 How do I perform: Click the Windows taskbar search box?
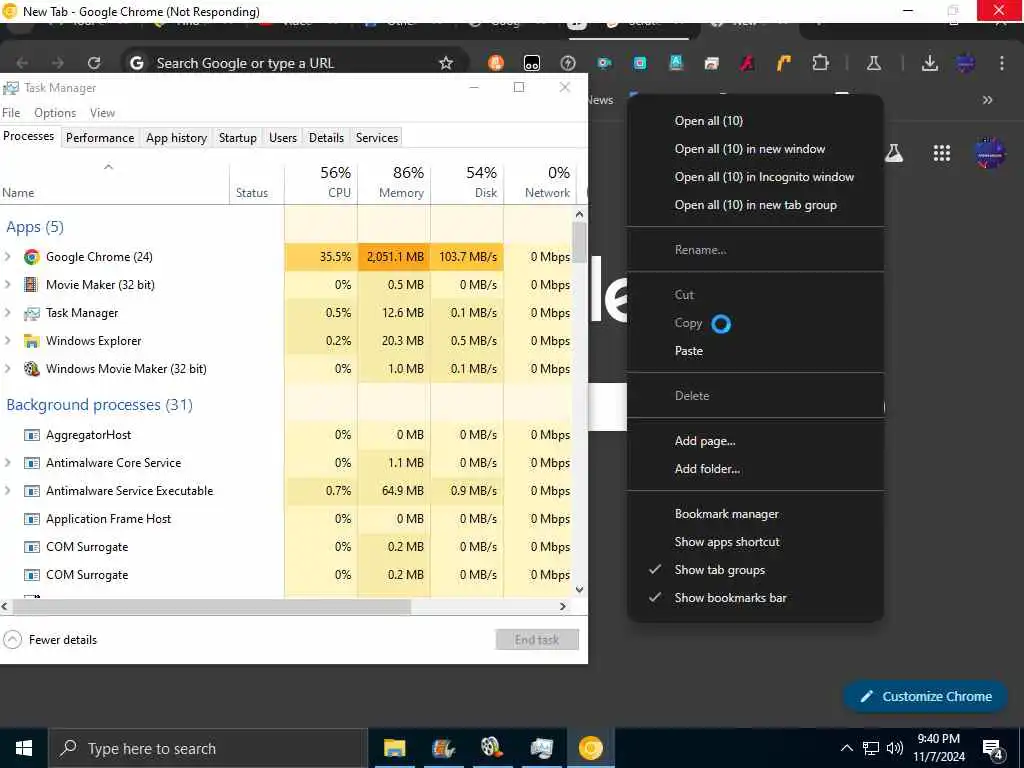[x=208, y=748]
